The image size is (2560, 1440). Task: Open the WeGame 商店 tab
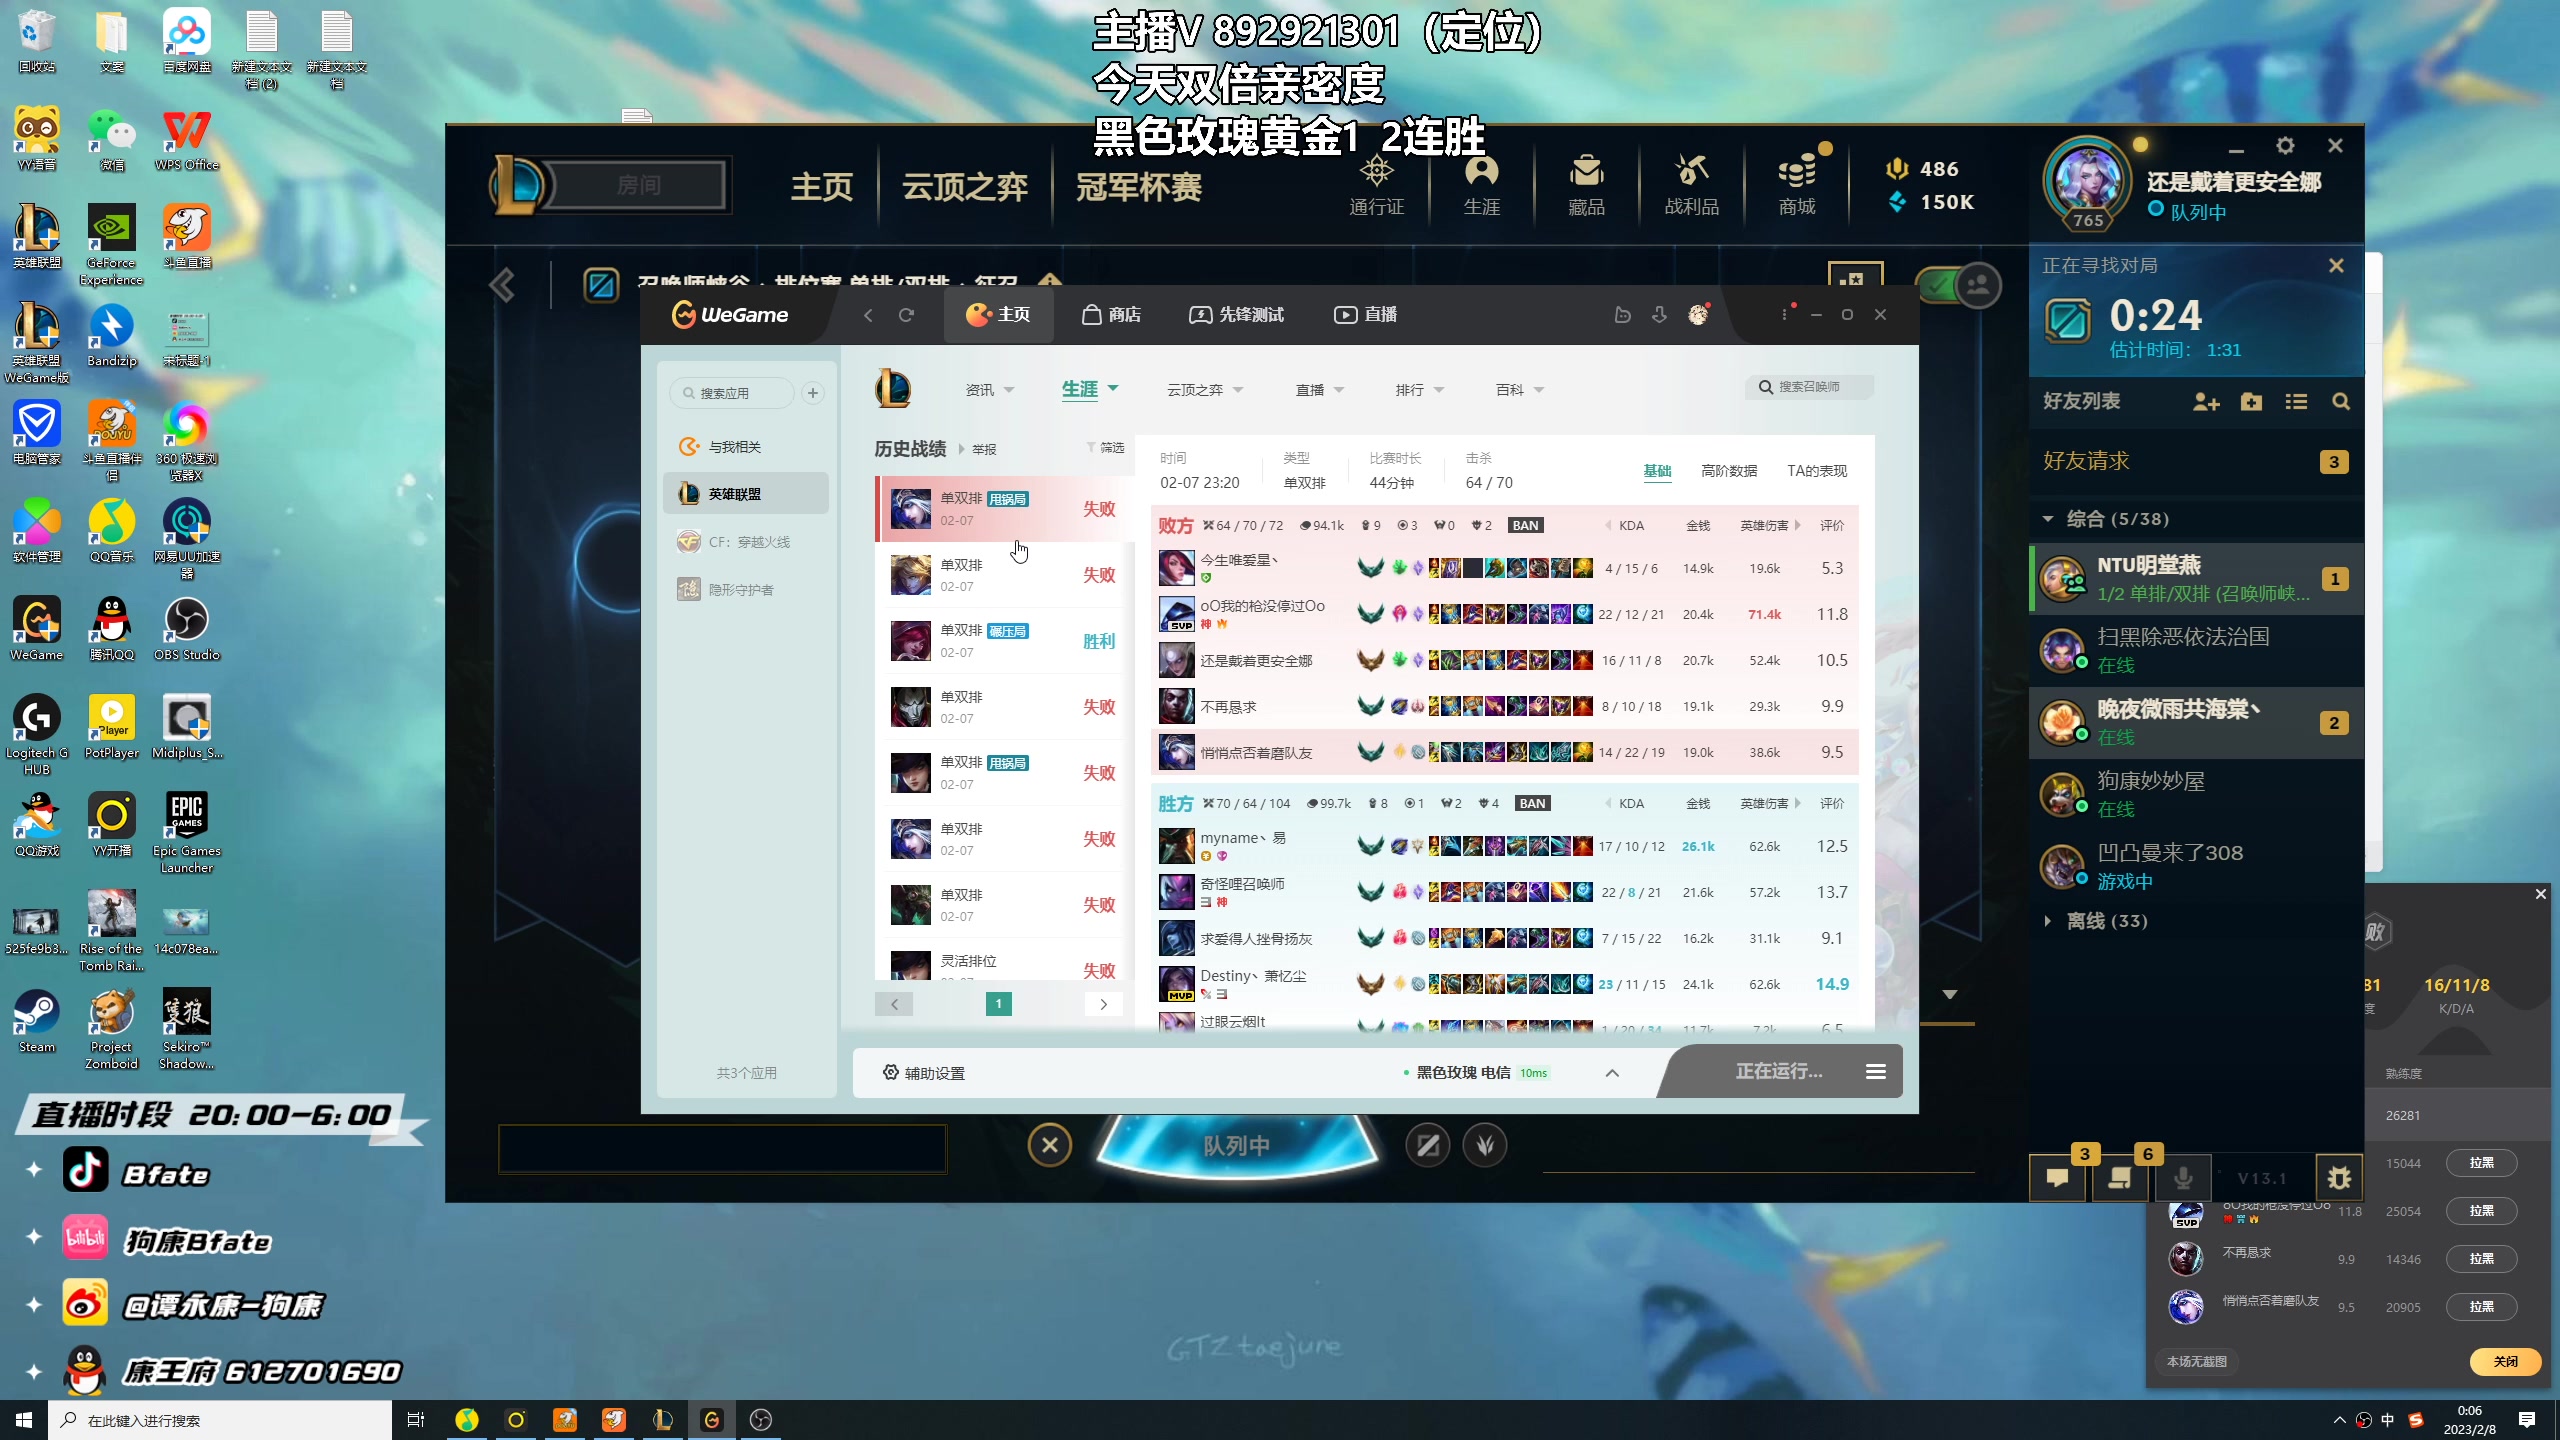tap(1111, 315)
